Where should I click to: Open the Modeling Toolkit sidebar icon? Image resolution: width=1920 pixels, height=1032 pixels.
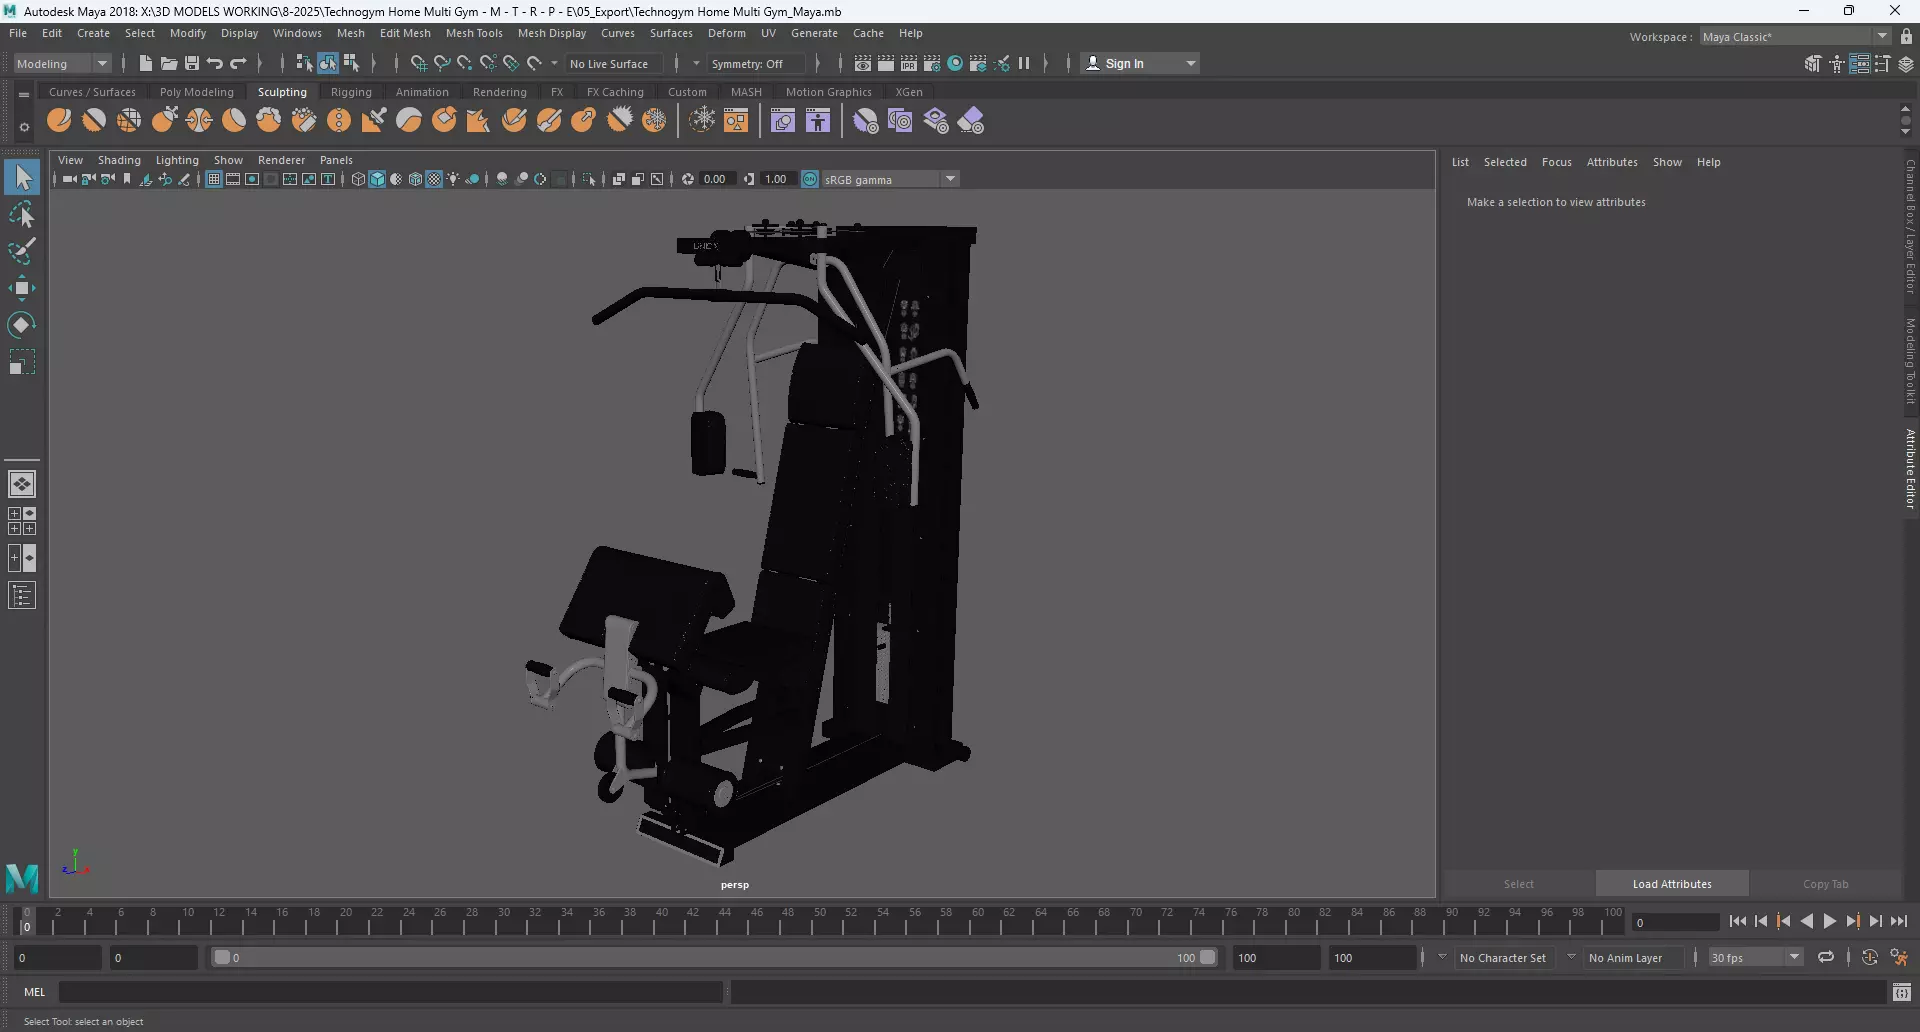pos(1813,64)
